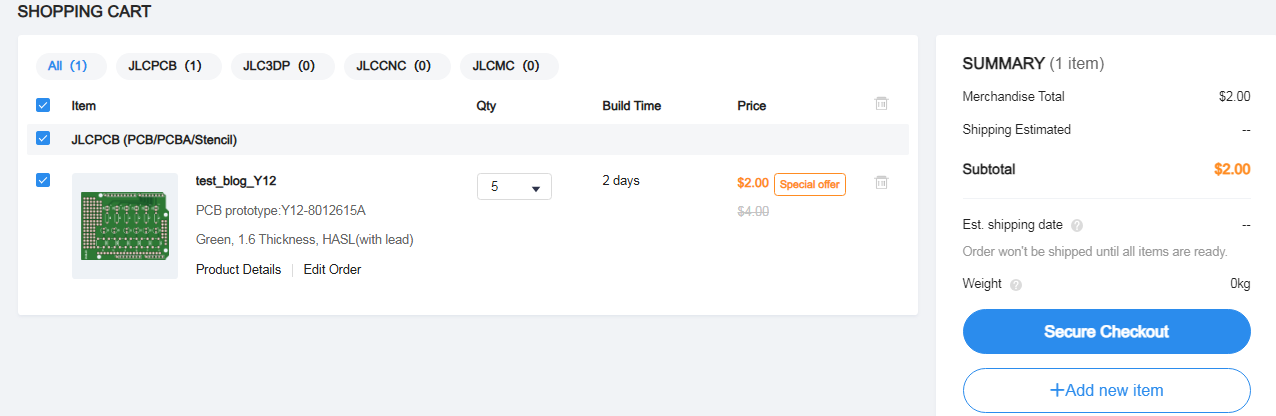The height and width of the screenshot is (416, 1276).
Task: Click the test_blog_Y12 item title
Action: (x=236, y=181)
